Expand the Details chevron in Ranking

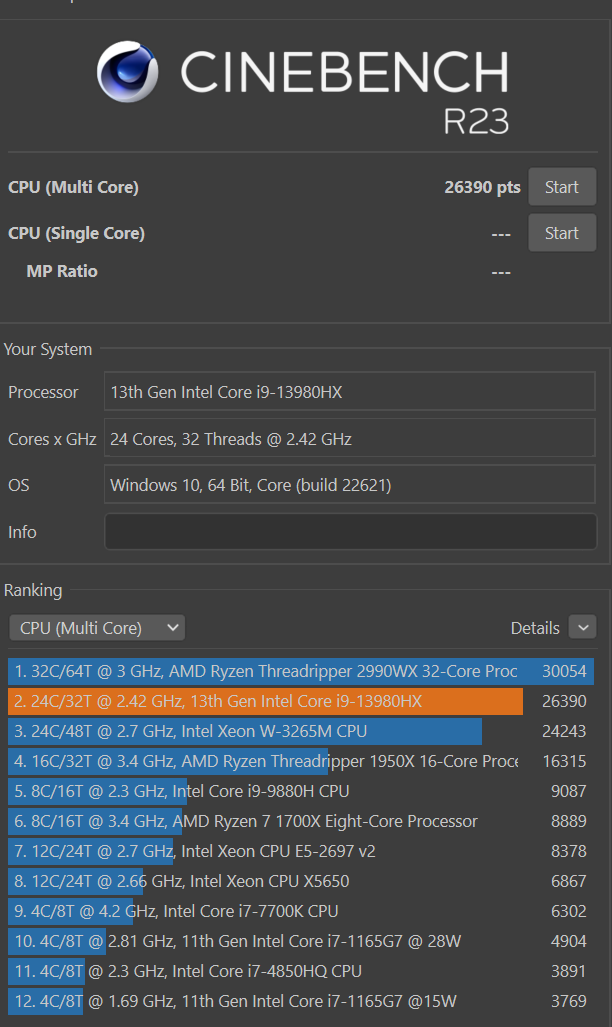[x=582, y=627]
